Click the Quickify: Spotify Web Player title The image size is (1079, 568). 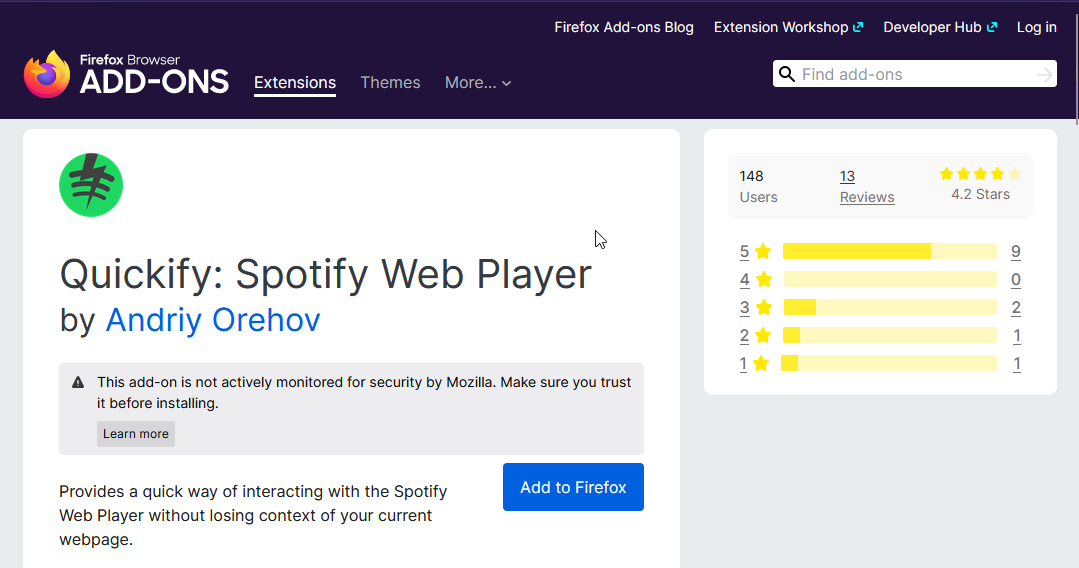pos(325,274)
